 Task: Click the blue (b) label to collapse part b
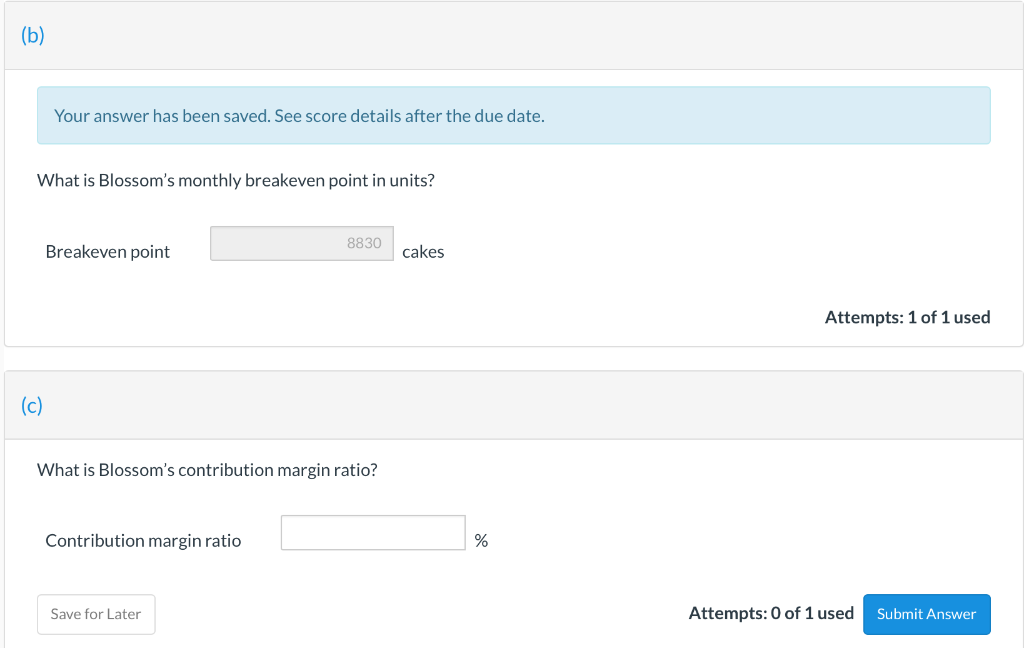(x=31, y=34)
